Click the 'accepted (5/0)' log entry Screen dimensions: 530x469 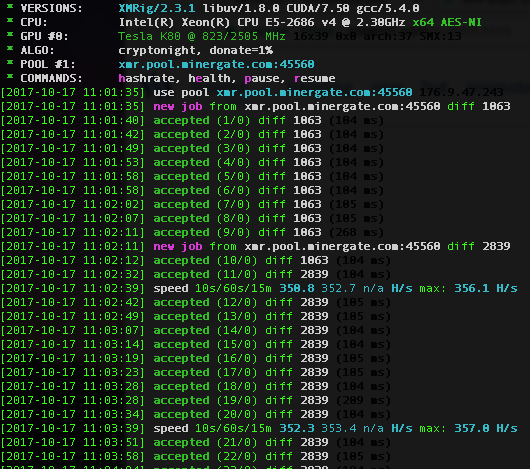(192, 176)
